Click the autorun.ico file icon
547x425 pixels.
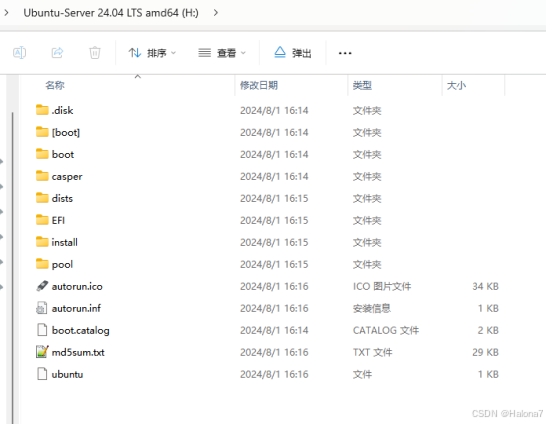pyautogui.click(x=42, y=286)
